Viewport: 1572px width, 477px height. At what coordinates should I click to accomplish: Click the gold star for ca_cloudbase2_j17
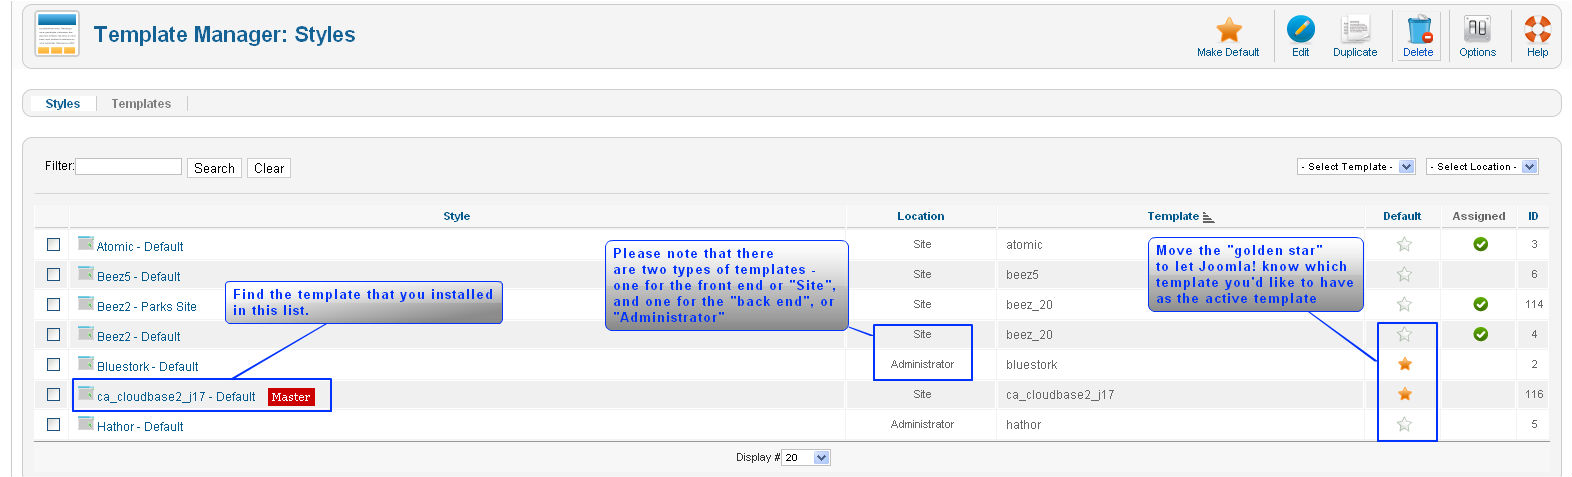point(1404,394)
